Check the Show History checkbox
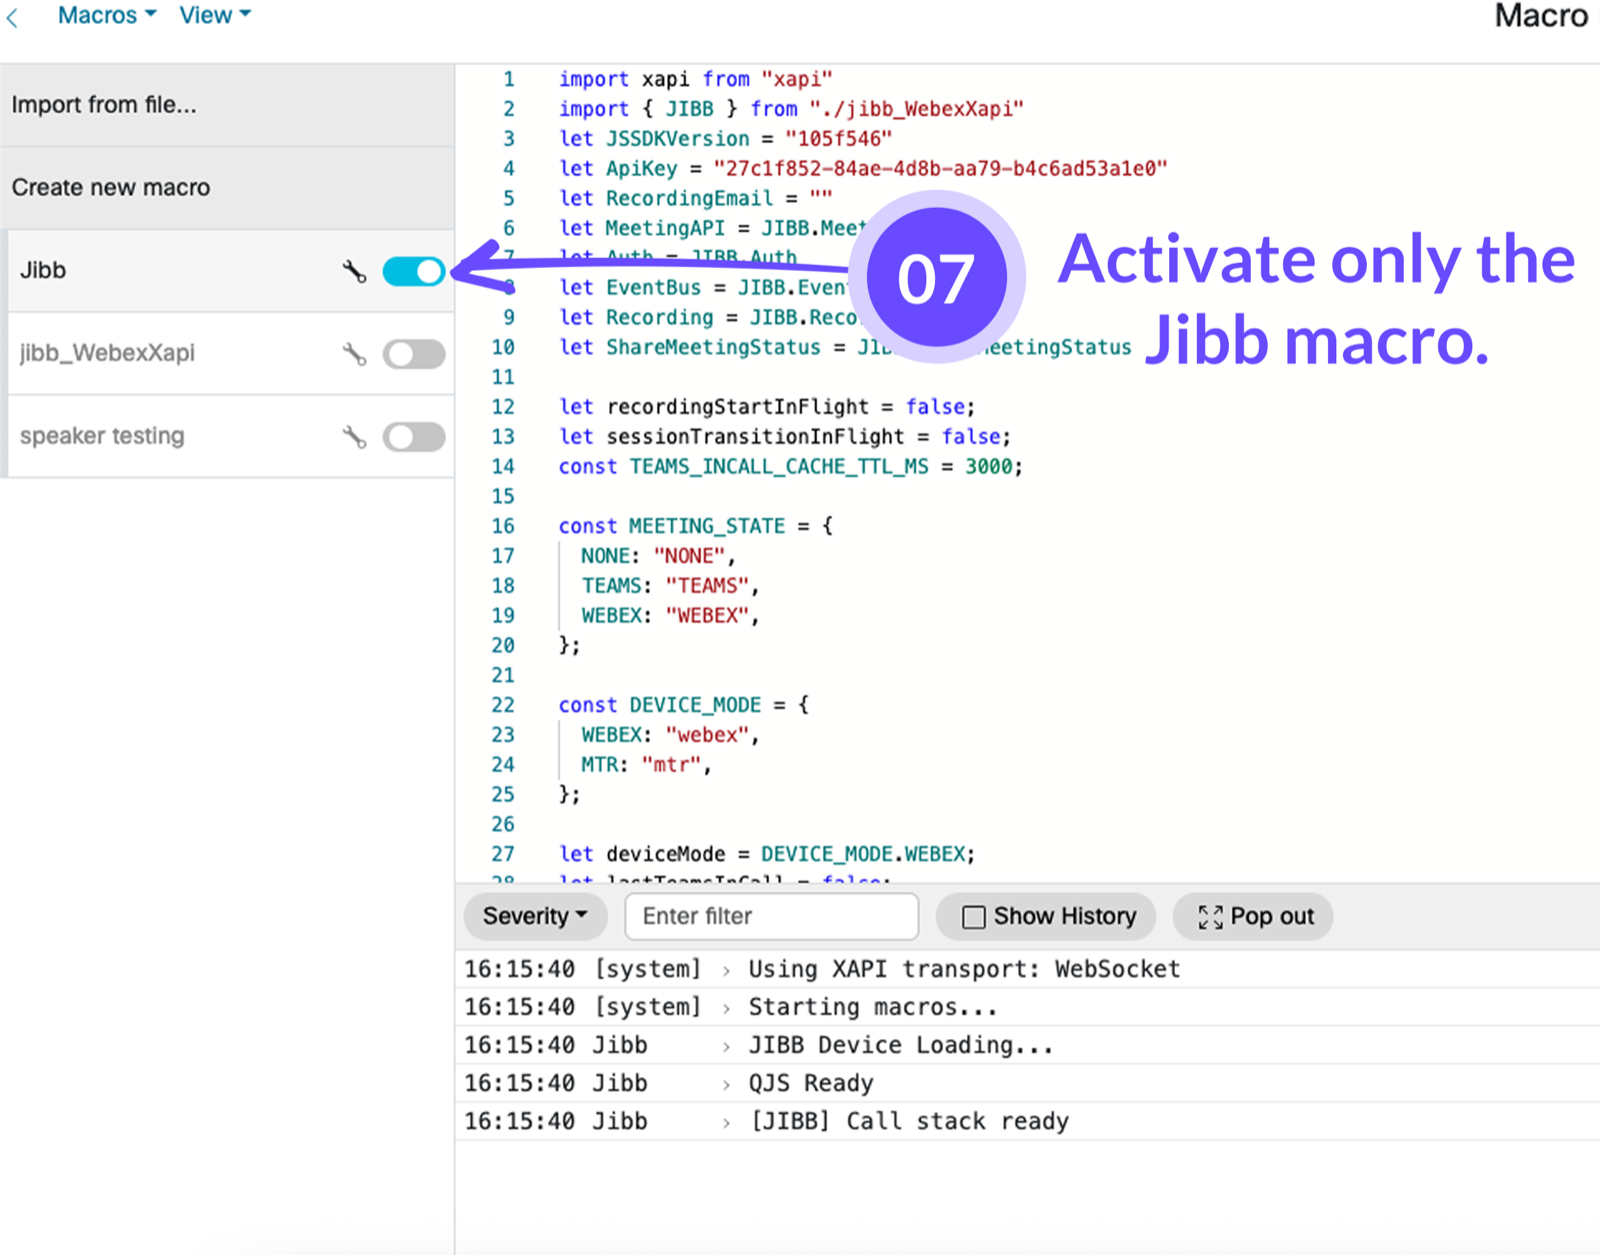This screenshot has width=1600, height=1255. [973, 917]
